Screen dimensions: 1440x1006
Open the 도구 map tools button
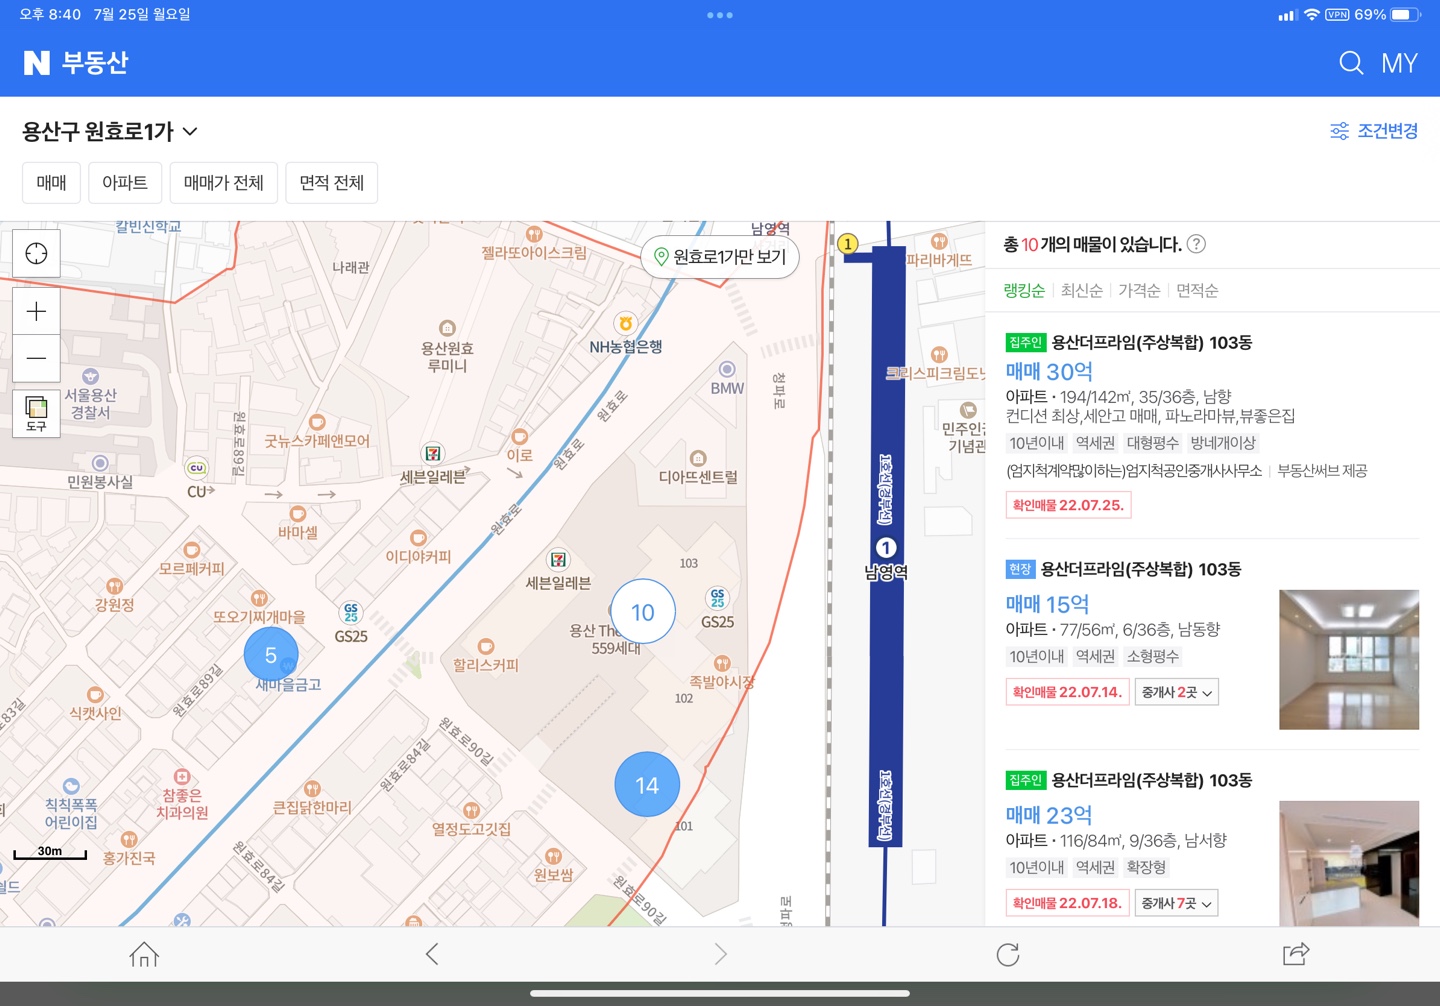36,413
